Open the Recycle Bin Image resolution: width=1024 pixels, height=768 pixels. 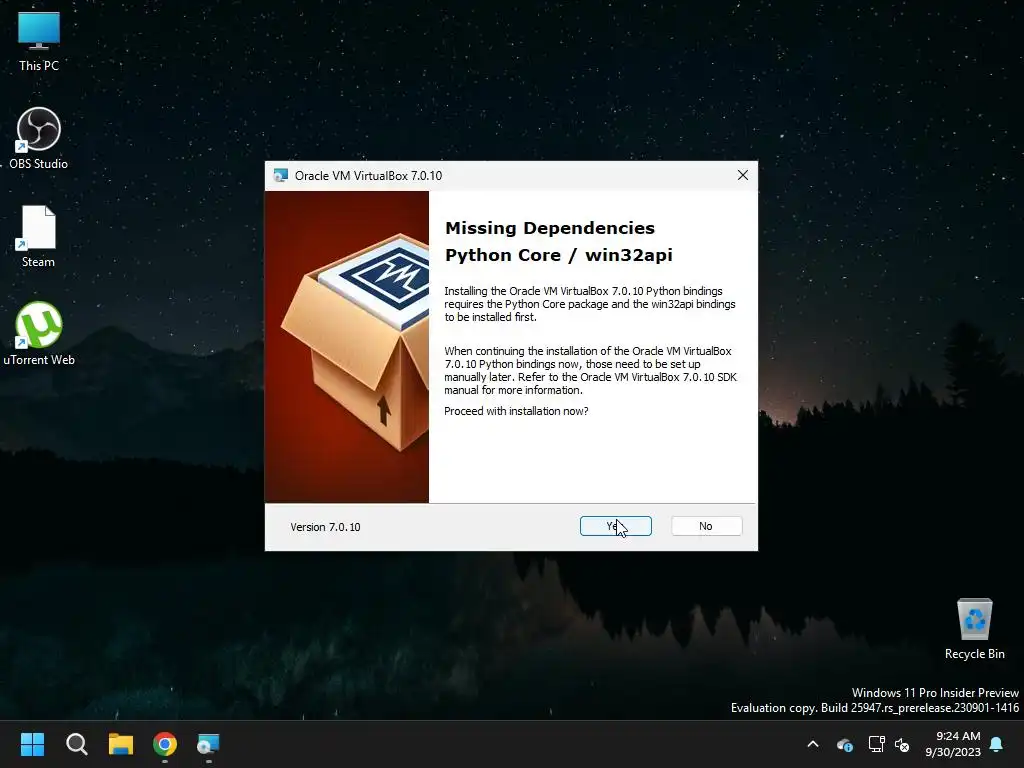point(974,628)
